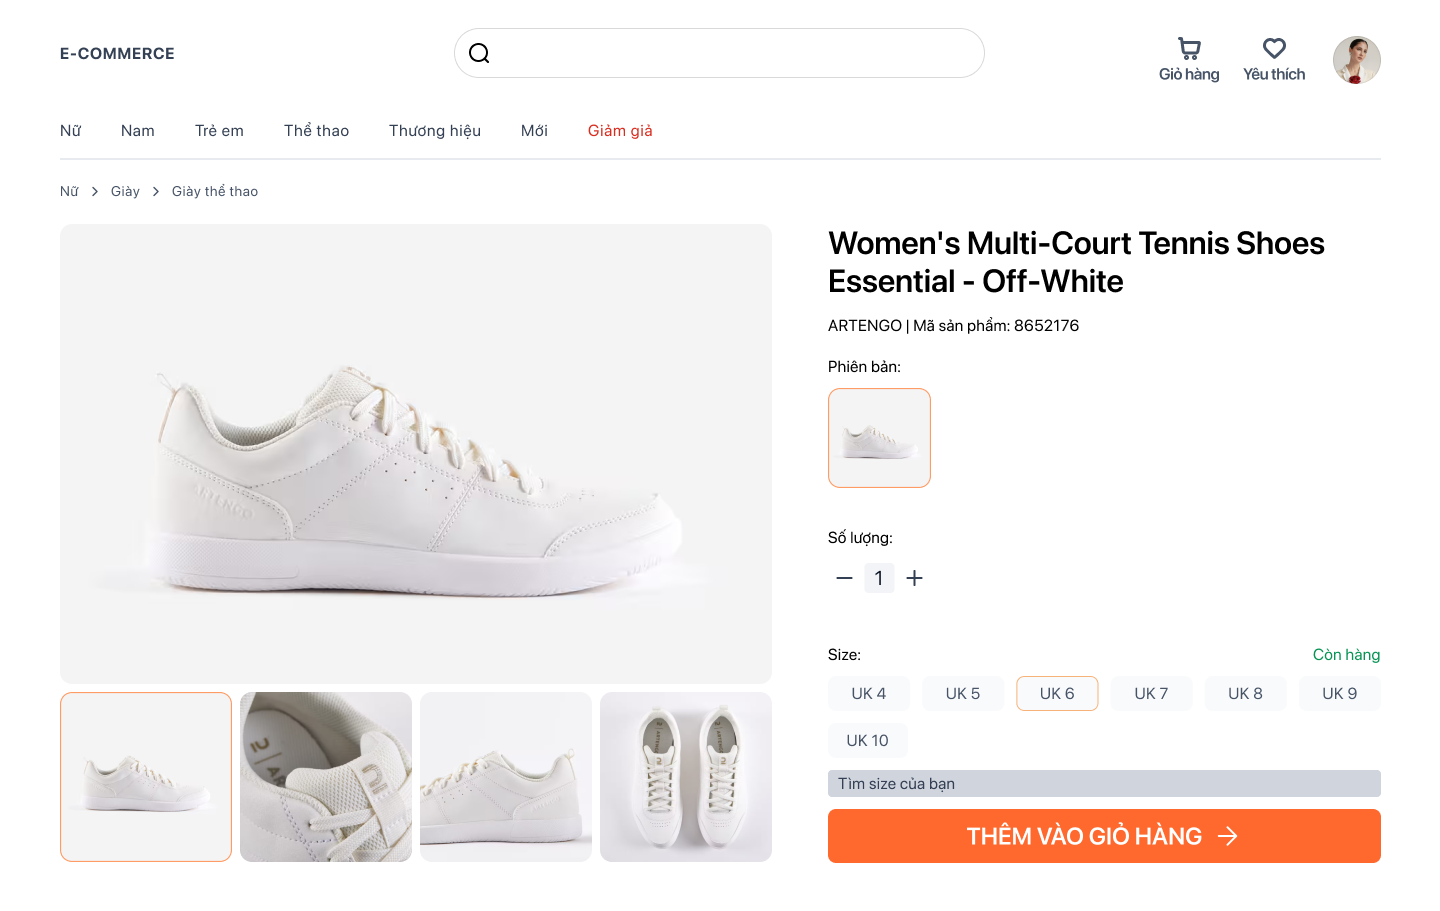Select size UK 7
The width and height of the screenshot is (1440, 911).
click(x=1151, y=693)
